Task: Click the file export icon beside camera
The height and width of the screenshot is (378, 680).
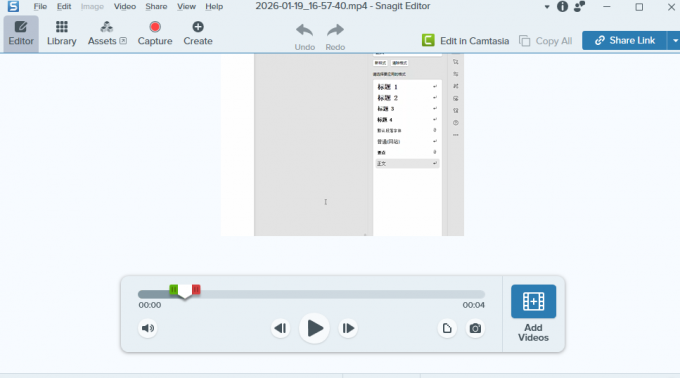Action: [x=447, y=328]
